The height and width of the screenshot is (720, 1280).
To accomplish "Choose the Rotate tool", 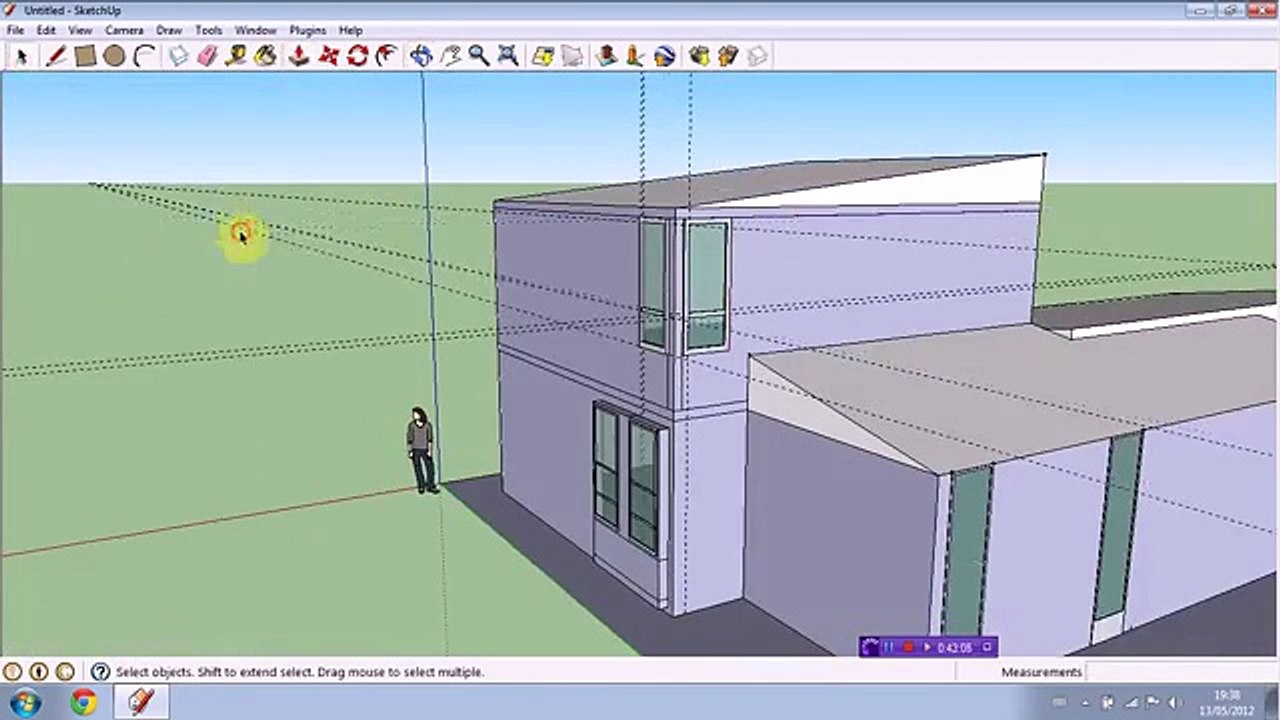I will click(x=358, y=56).
